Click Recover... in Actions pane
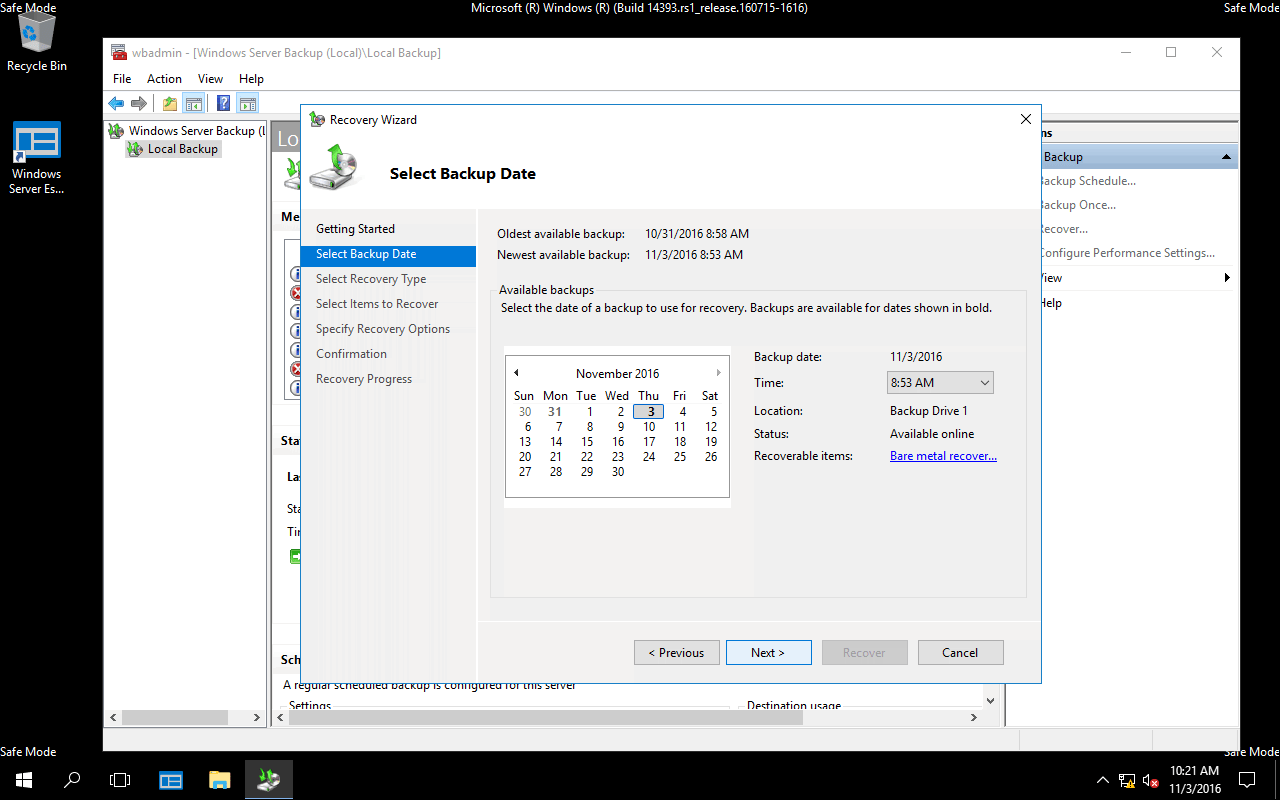 pyautogui.click(x=1064, y=229)
